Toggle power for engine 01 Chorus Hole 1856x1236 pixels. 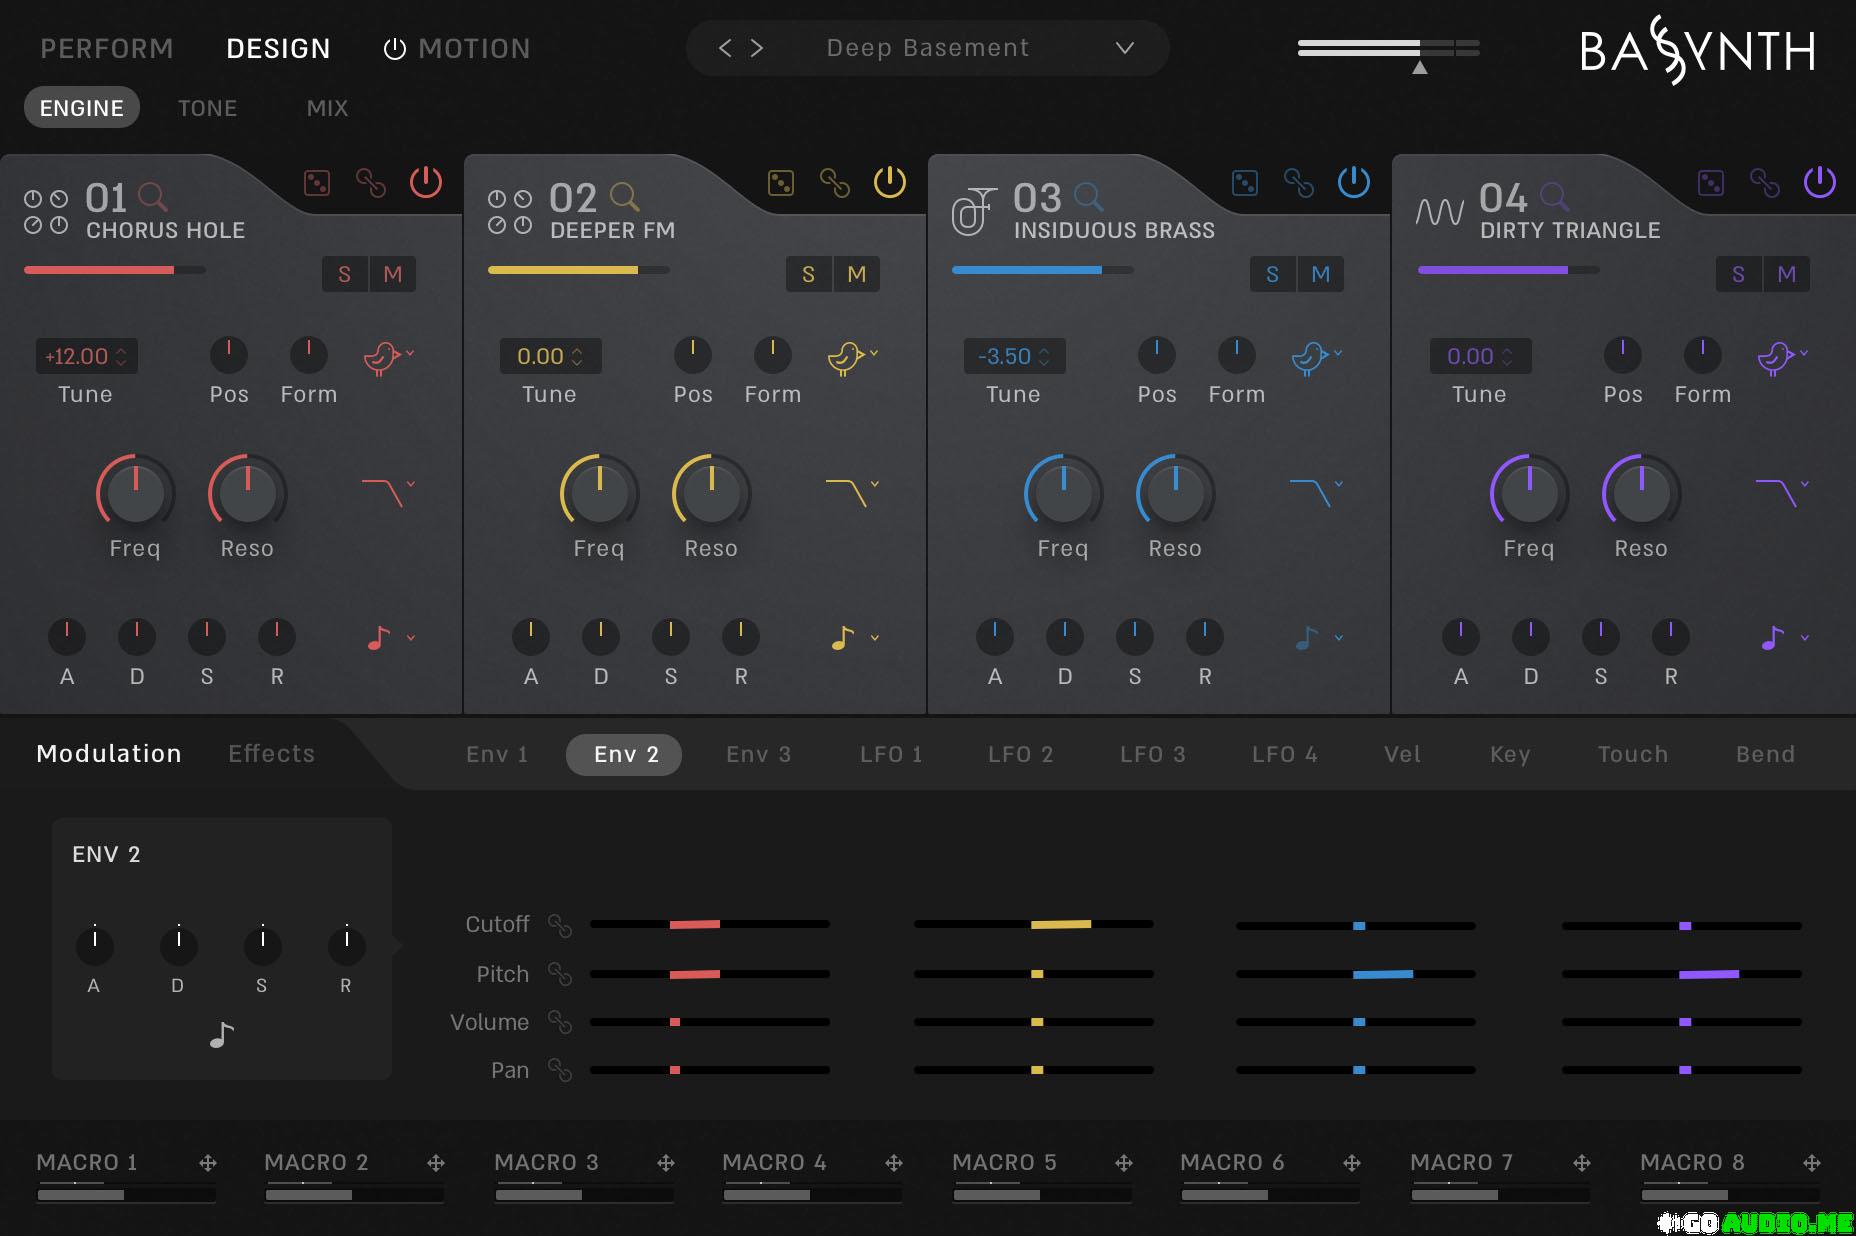[x=426, y=182]
